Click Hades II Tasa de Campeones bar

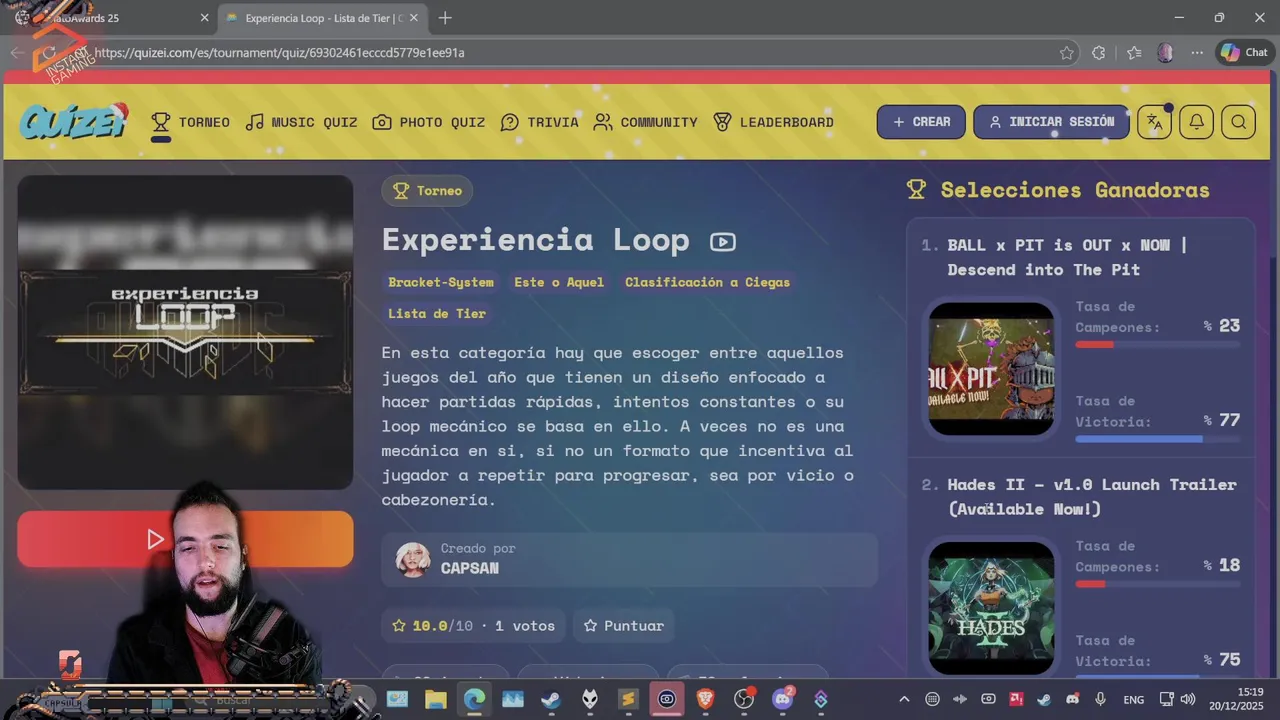[x=1158, y=584]
